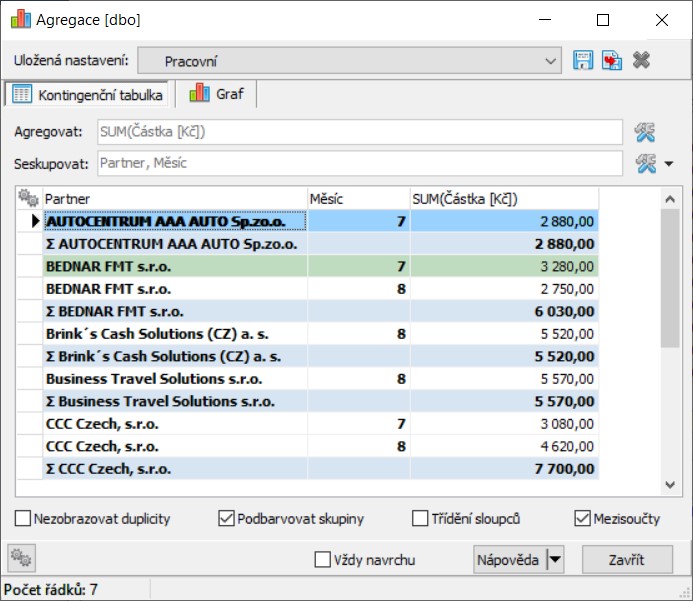Click the table scrollbar up arrow
Viewport: 693px width, 601px height.
[x=670, y=199]
